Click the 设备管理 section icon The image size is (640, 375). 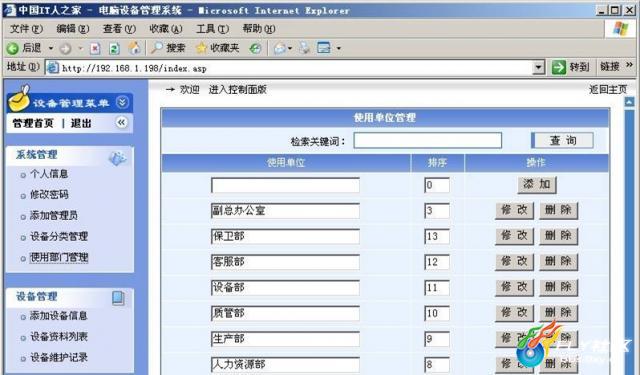pos(118,299)
